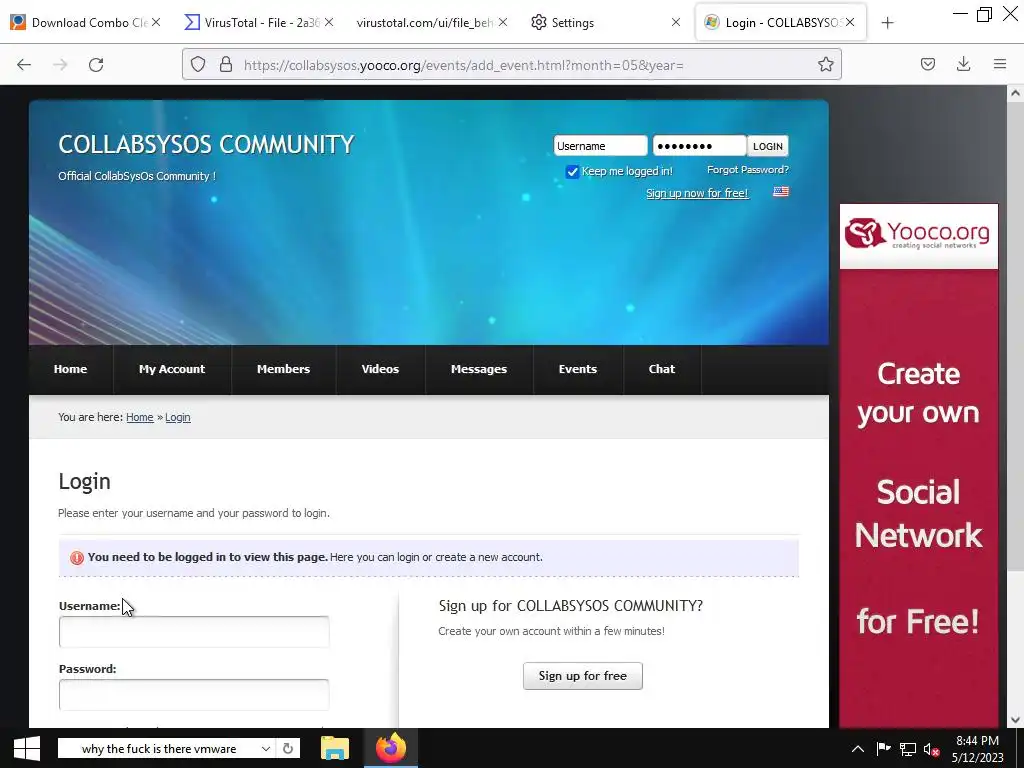This screenshot has width=1024, height=768.
Task: Click the taskbar address refresh icon
Action: point(288,748)
